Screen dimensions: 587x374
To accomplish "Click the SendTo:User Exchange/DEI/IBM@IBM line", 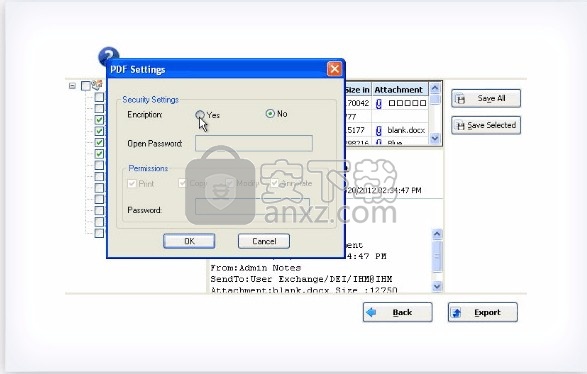I will click(301, 279).
